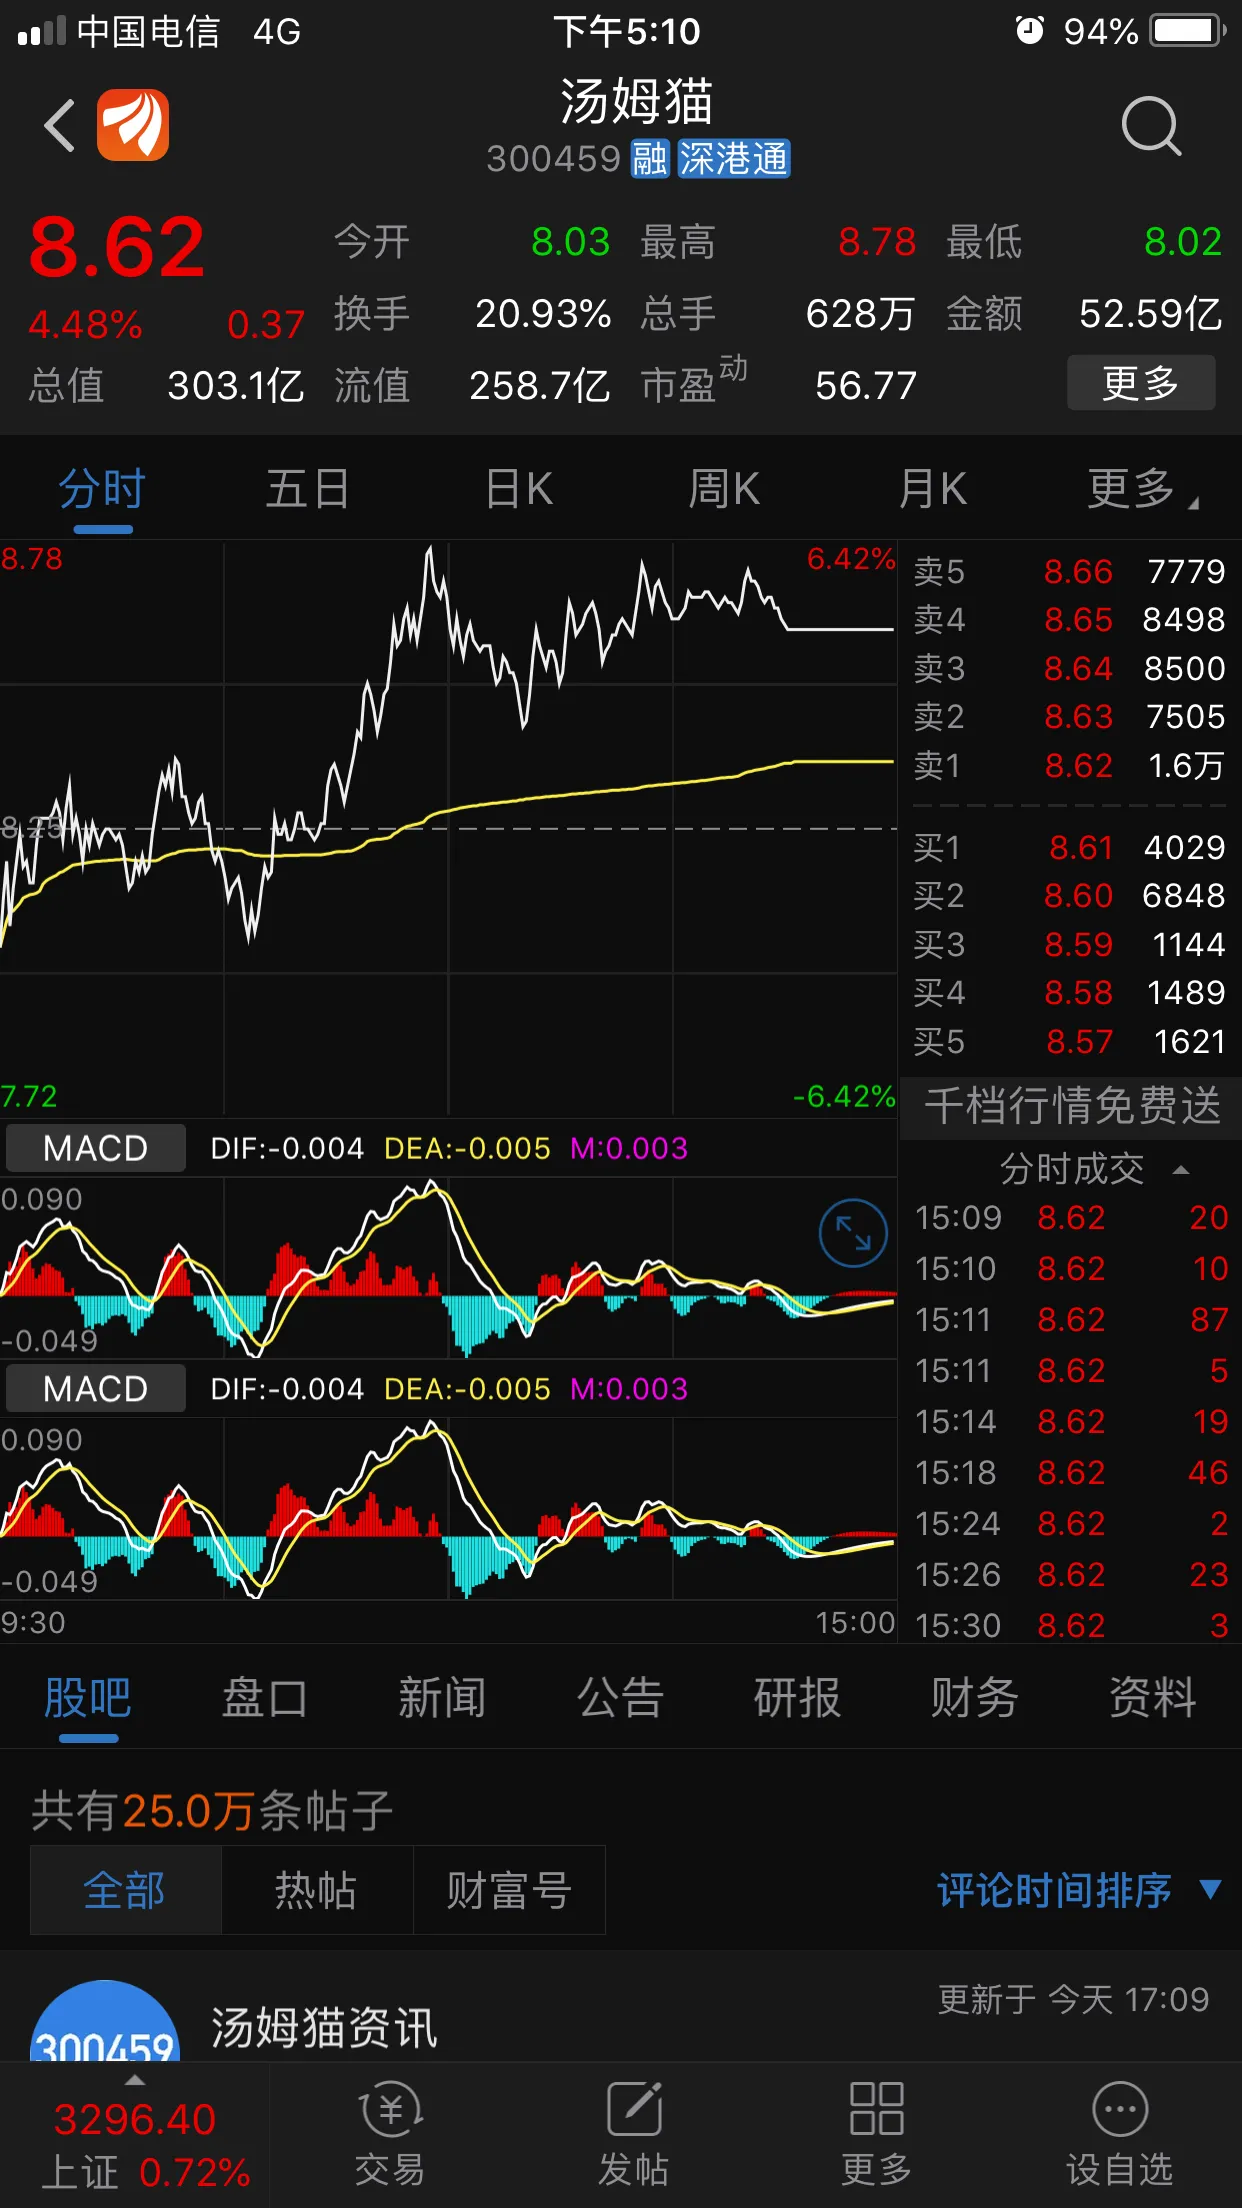
Task: Open the 300459 blue avatar of 汤姆猫资讯
Action: pyautogui.click(x=105, y=2020)
